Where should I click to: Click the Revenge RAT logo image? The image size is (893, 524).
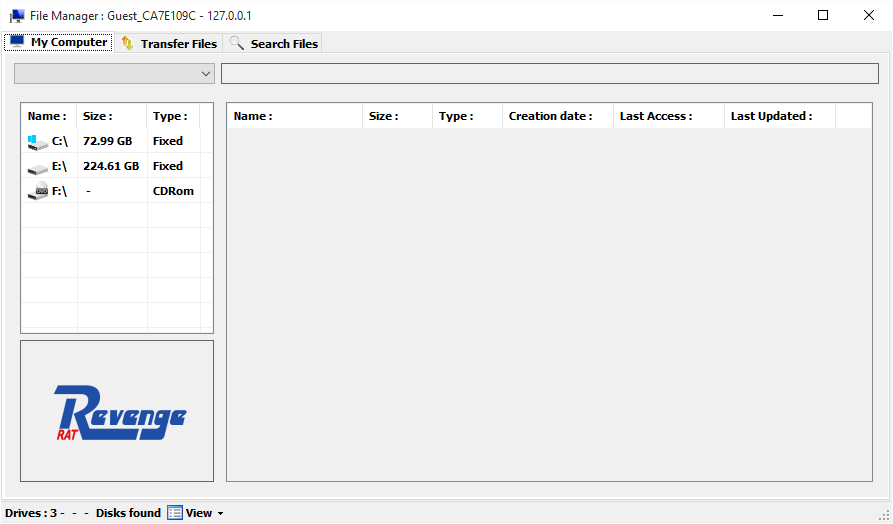point(120,413)
